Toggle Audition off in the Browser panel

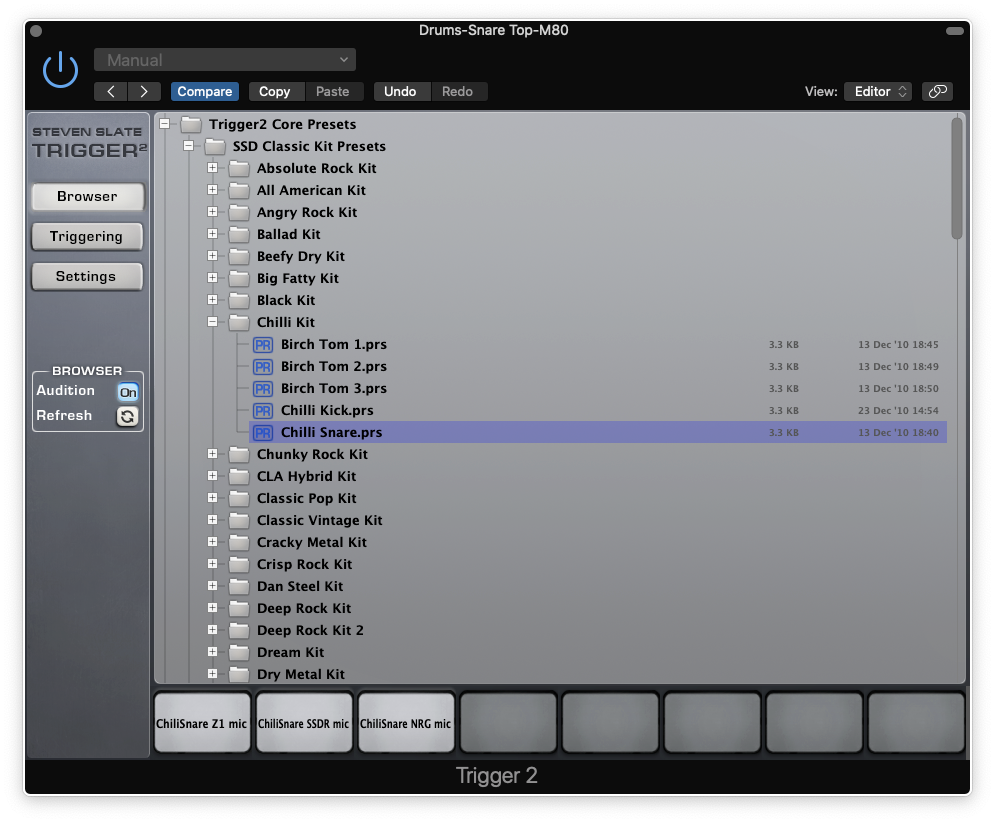tap(127, 392)
